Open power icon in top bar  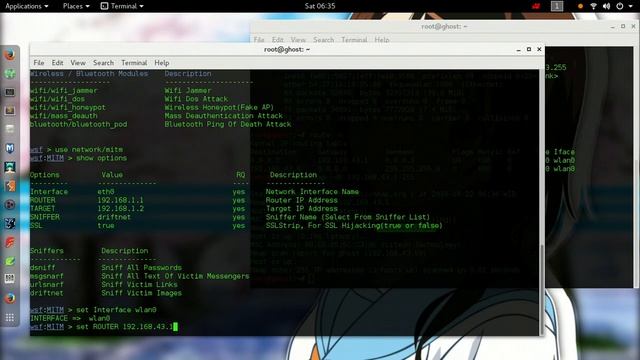click(620, 6)
